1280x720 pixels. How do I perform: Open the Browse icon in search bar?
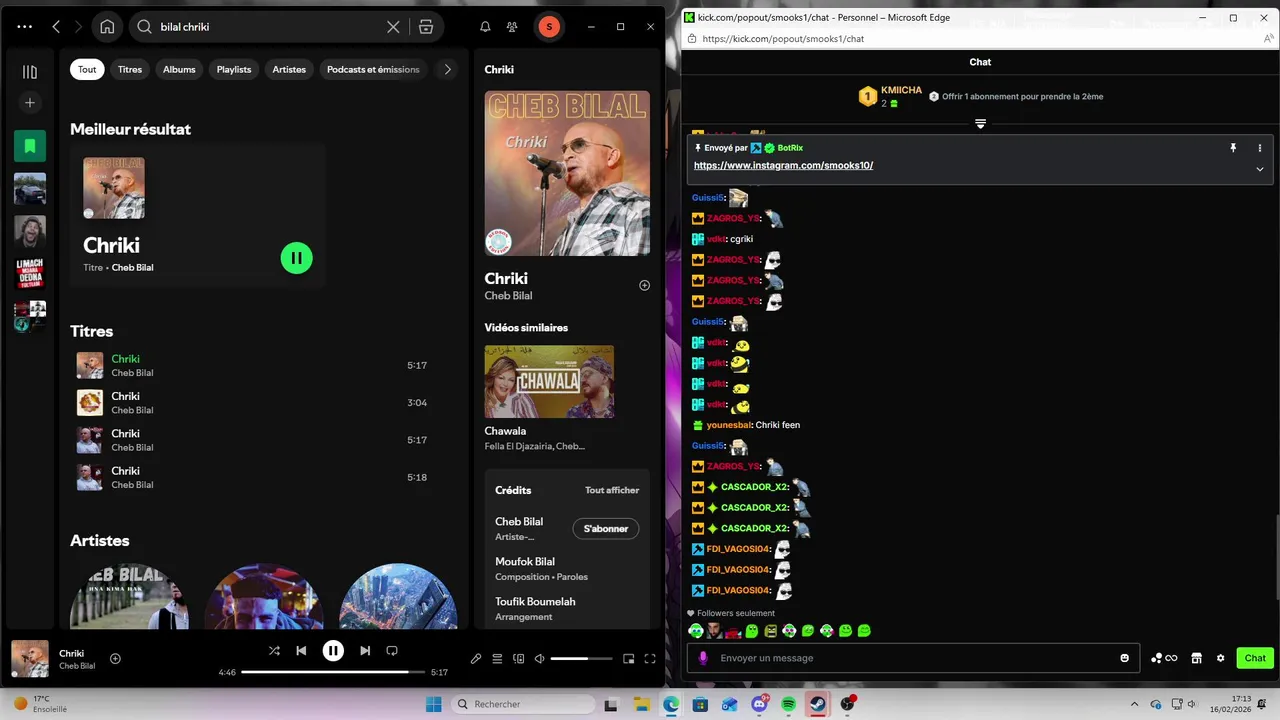coord(426,27)
